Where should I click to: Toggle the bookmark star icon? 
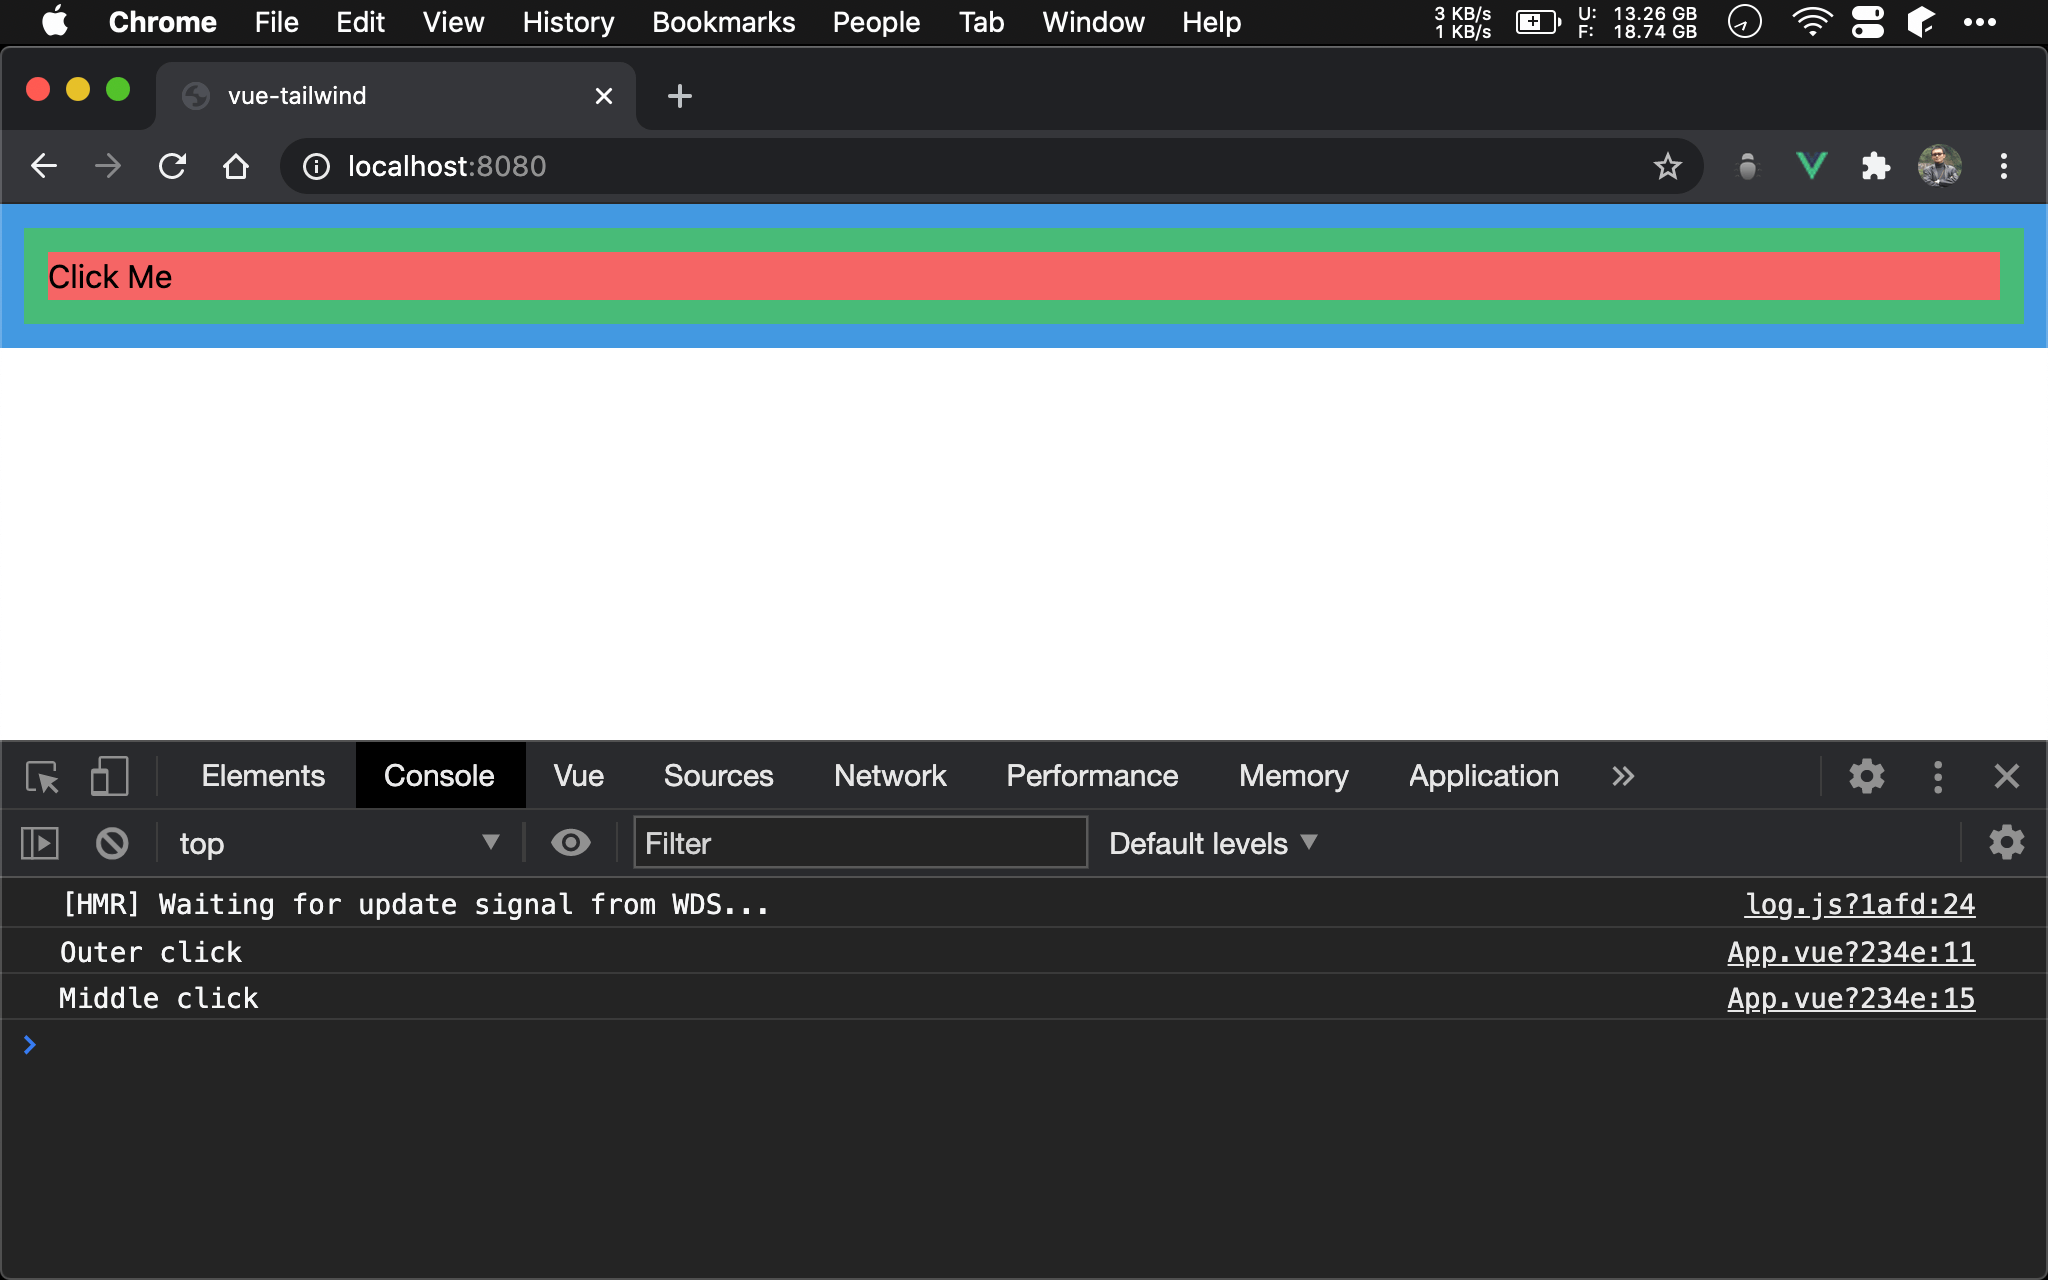tap(1666, 164)
